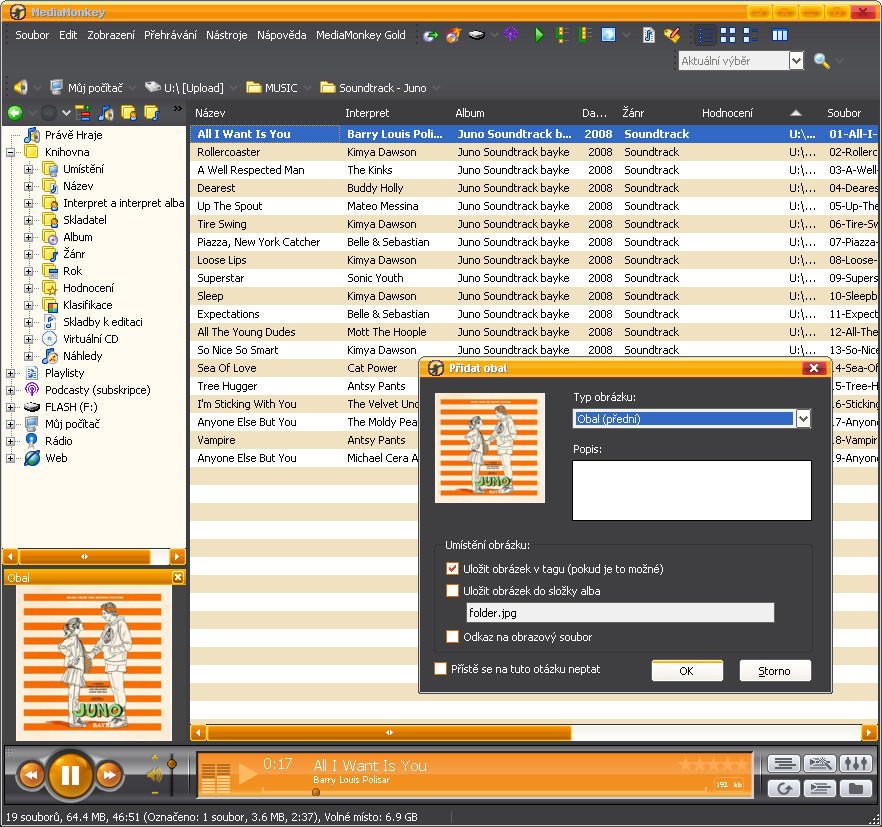Click the Juno cover thumbnail in dialog
Viewport: 882px width, 827px height.
(x=490, y=448)
